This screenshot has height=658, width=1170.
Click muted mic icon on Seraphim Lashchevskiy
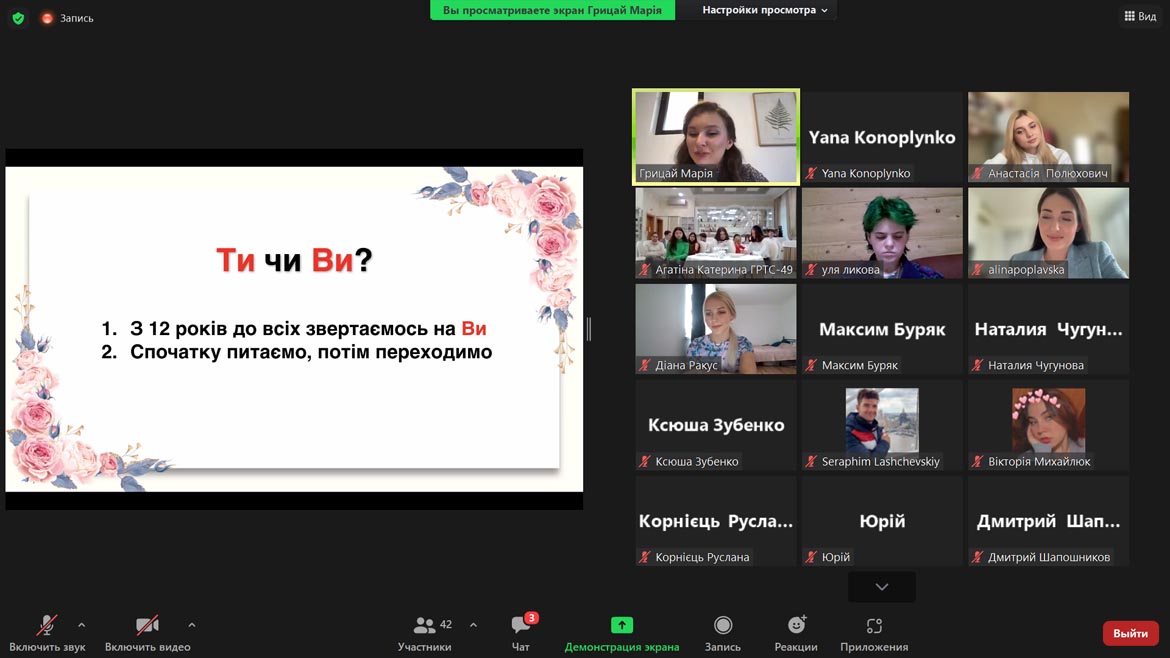point(811,461)
